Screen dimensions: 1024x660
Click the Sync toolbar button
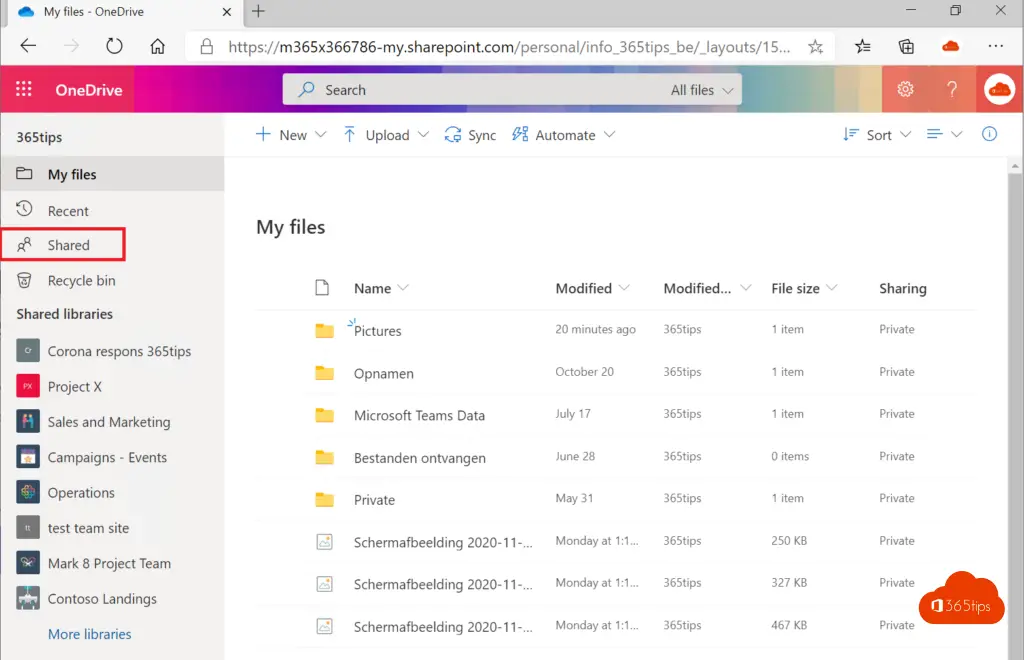pyautogui.click(x=470, y=134)
